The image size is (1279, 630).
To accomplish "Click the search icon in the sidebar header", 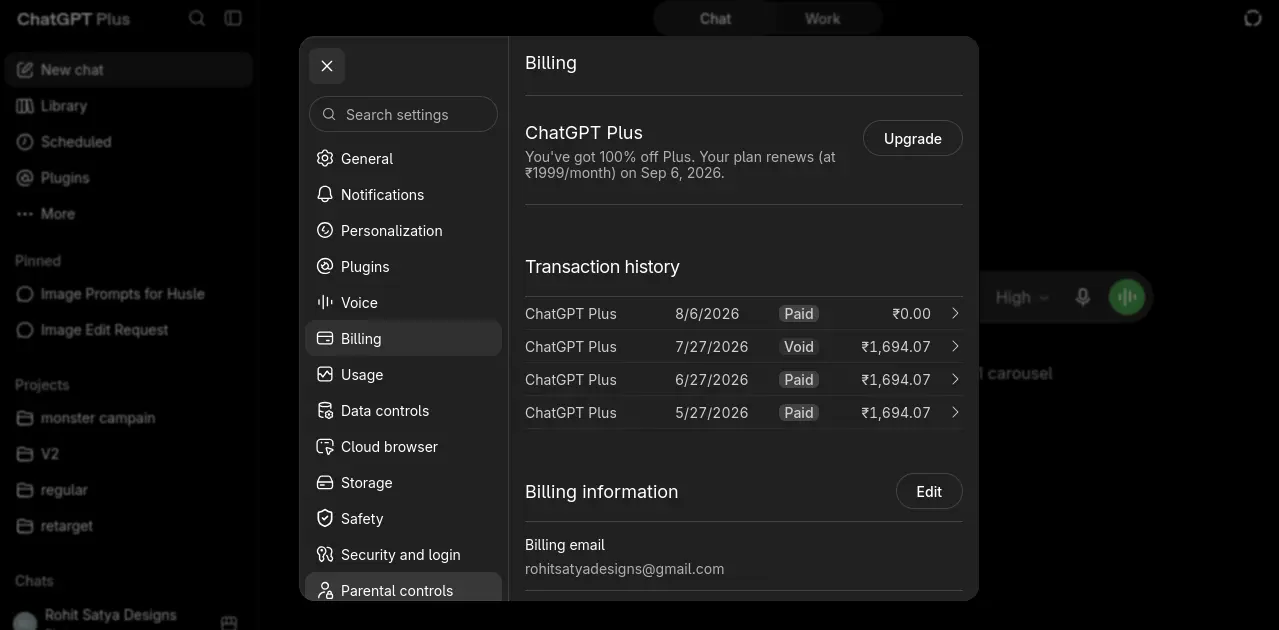I will 197,18.
